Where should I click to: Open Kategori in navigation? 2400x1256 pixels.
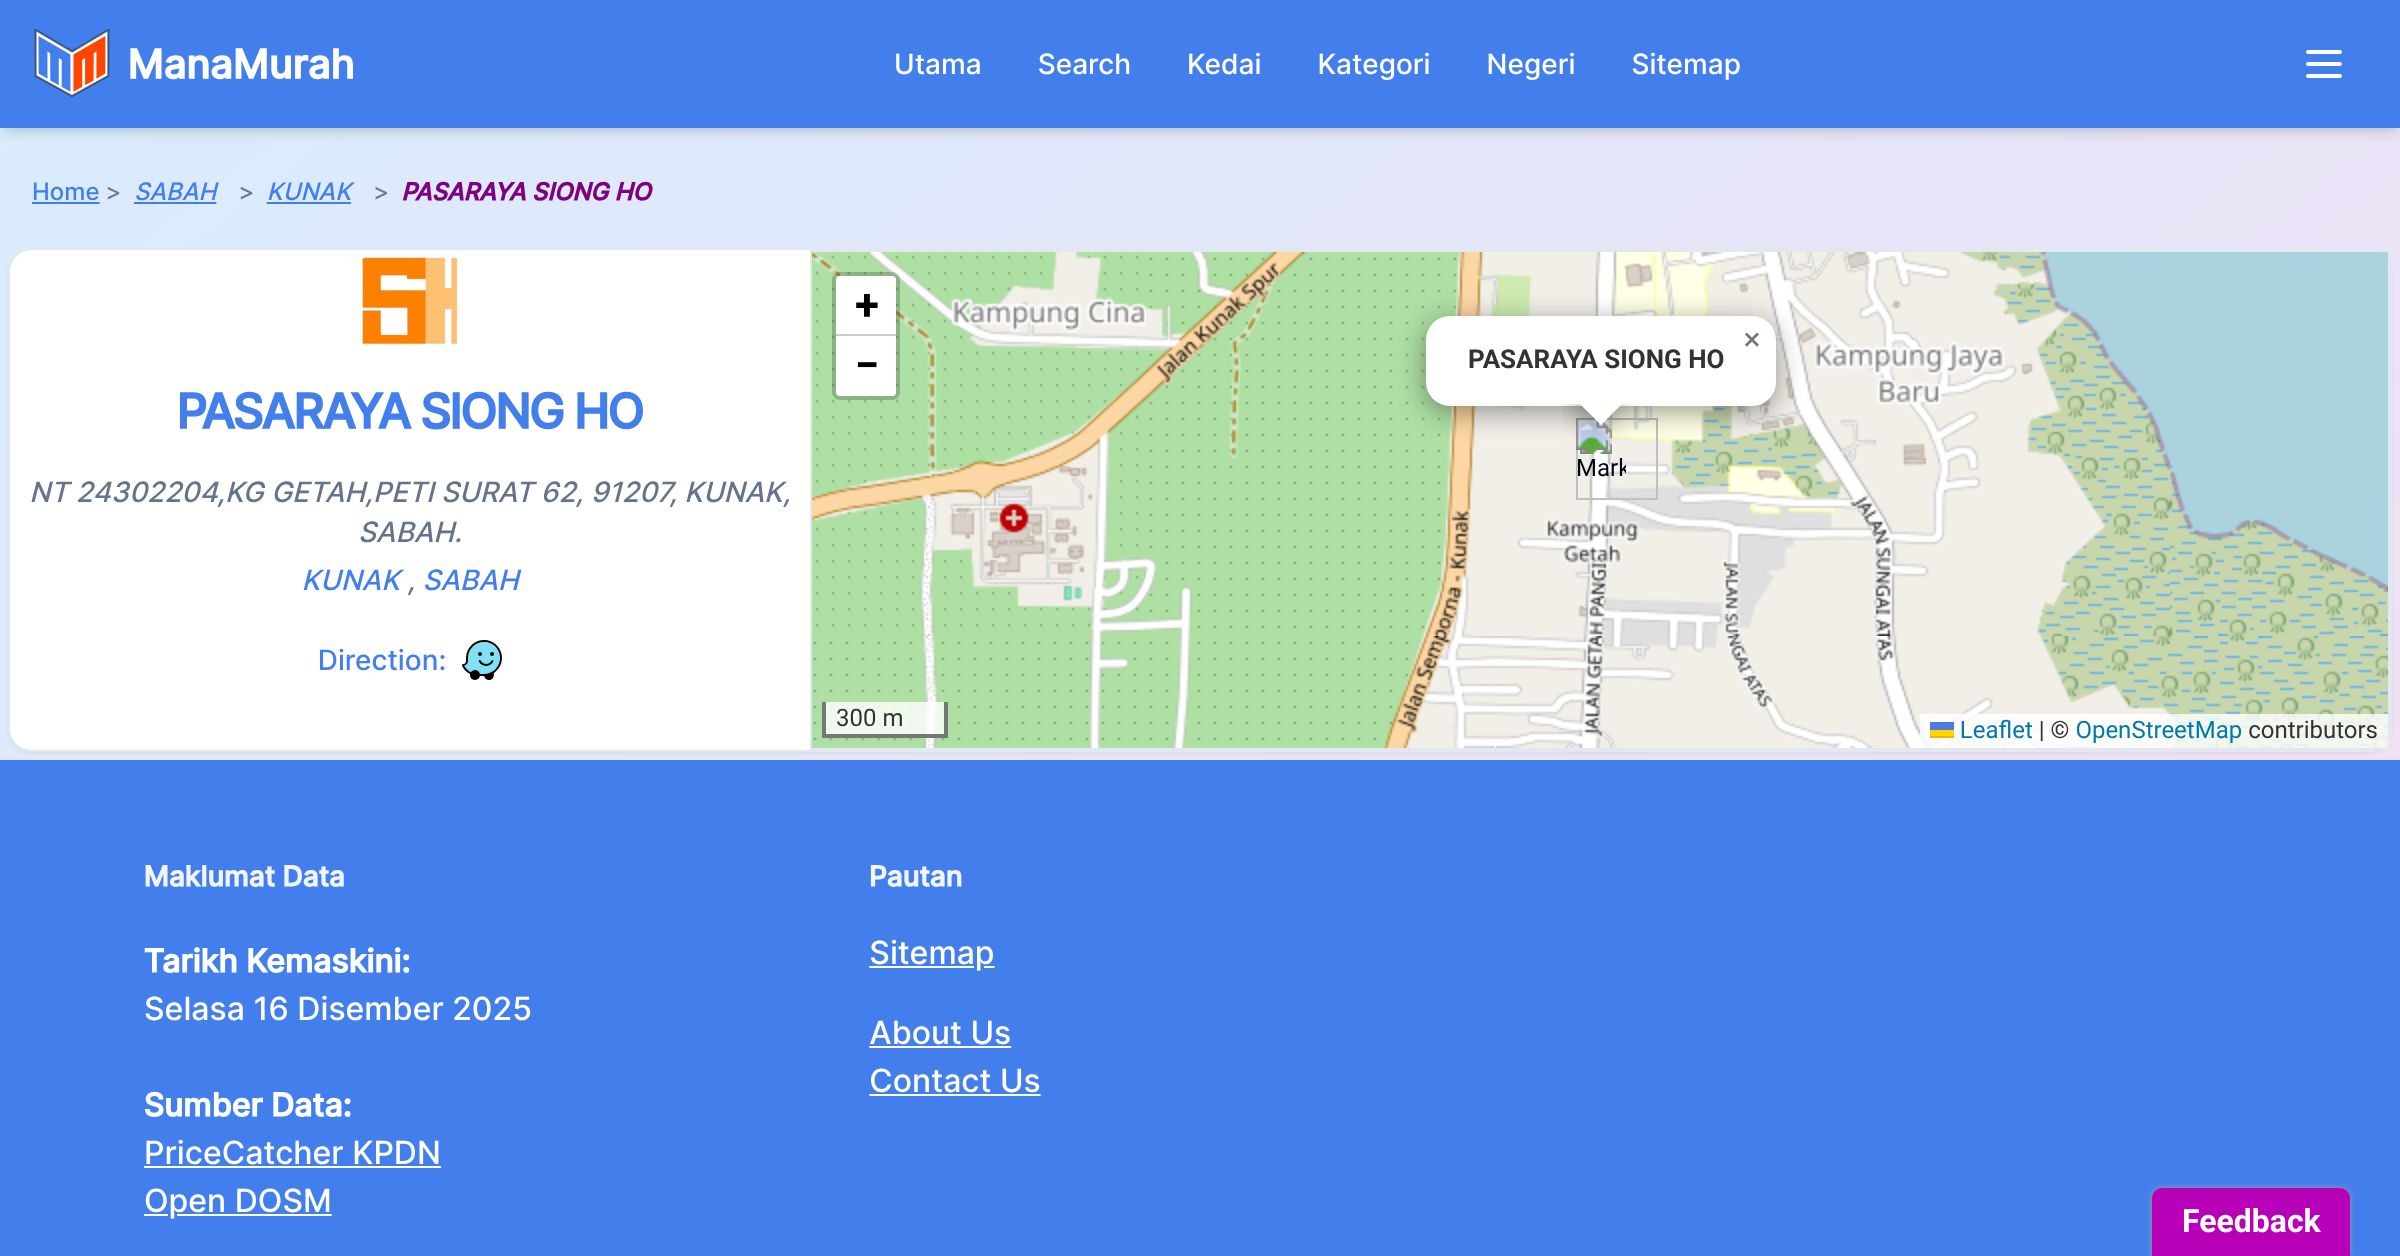pyautogui.click(x=1373, y=64)
